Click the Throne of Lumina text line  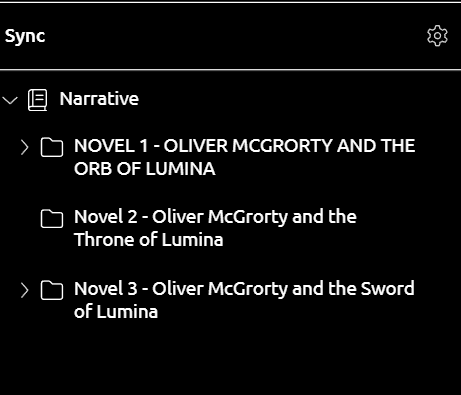(149, 240)
